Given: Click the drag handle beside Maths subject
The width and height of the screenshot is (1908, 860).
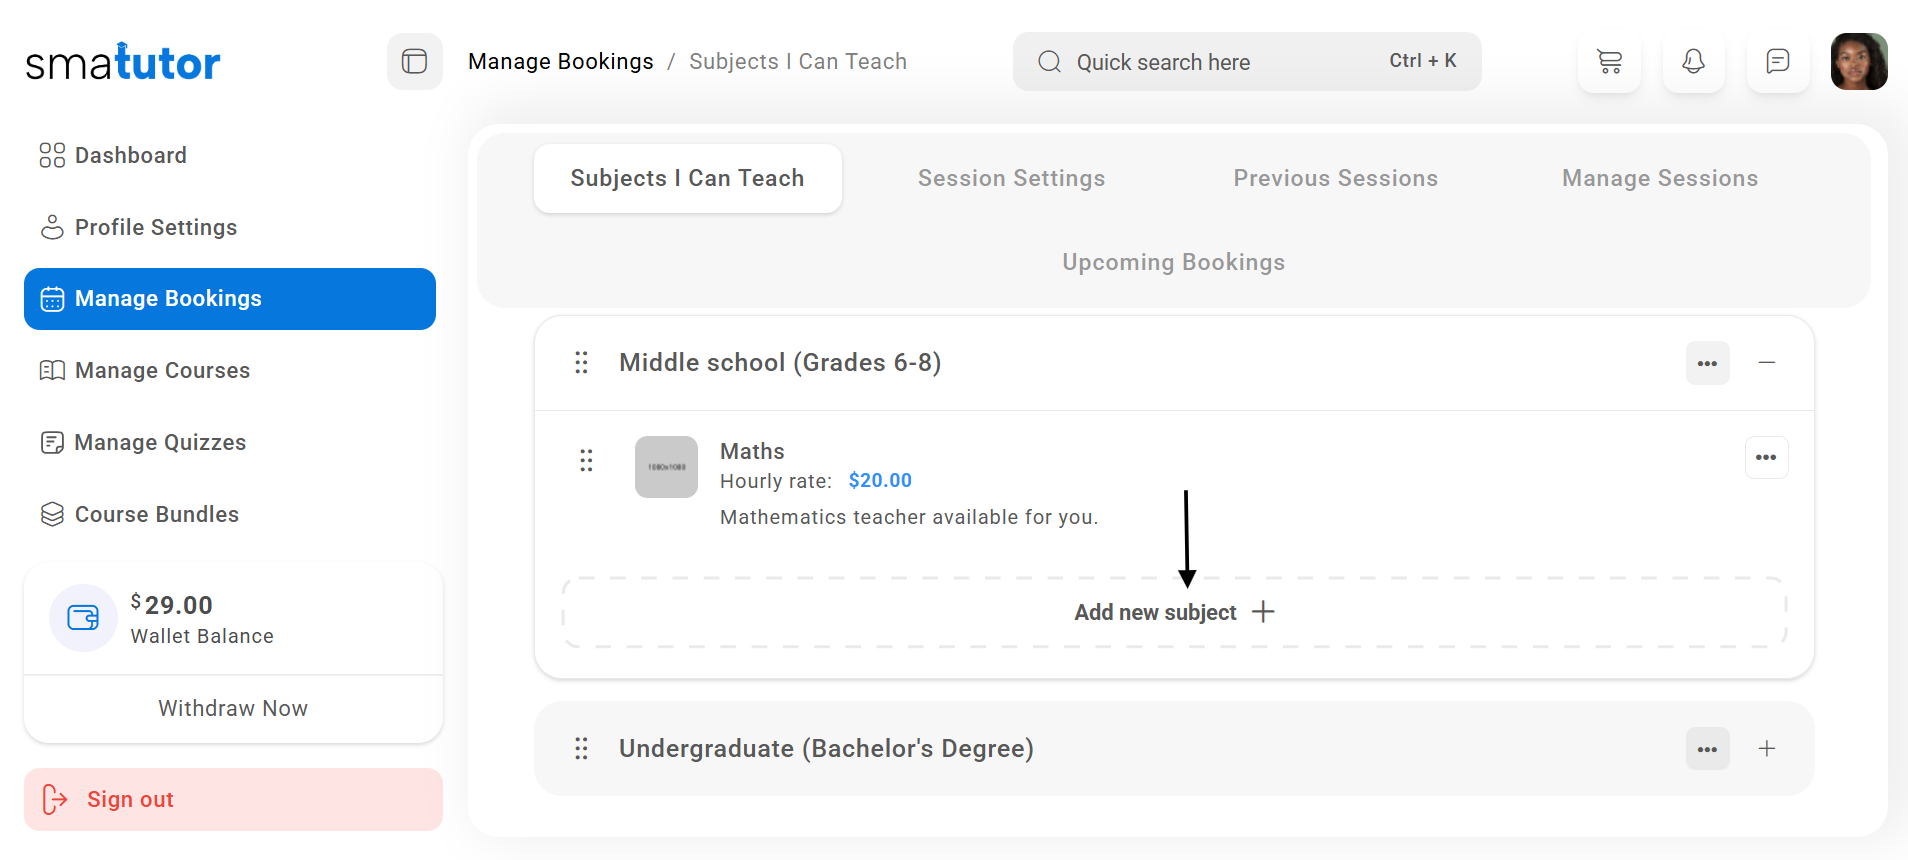Looking at the screenshot, I should (586, 460).
